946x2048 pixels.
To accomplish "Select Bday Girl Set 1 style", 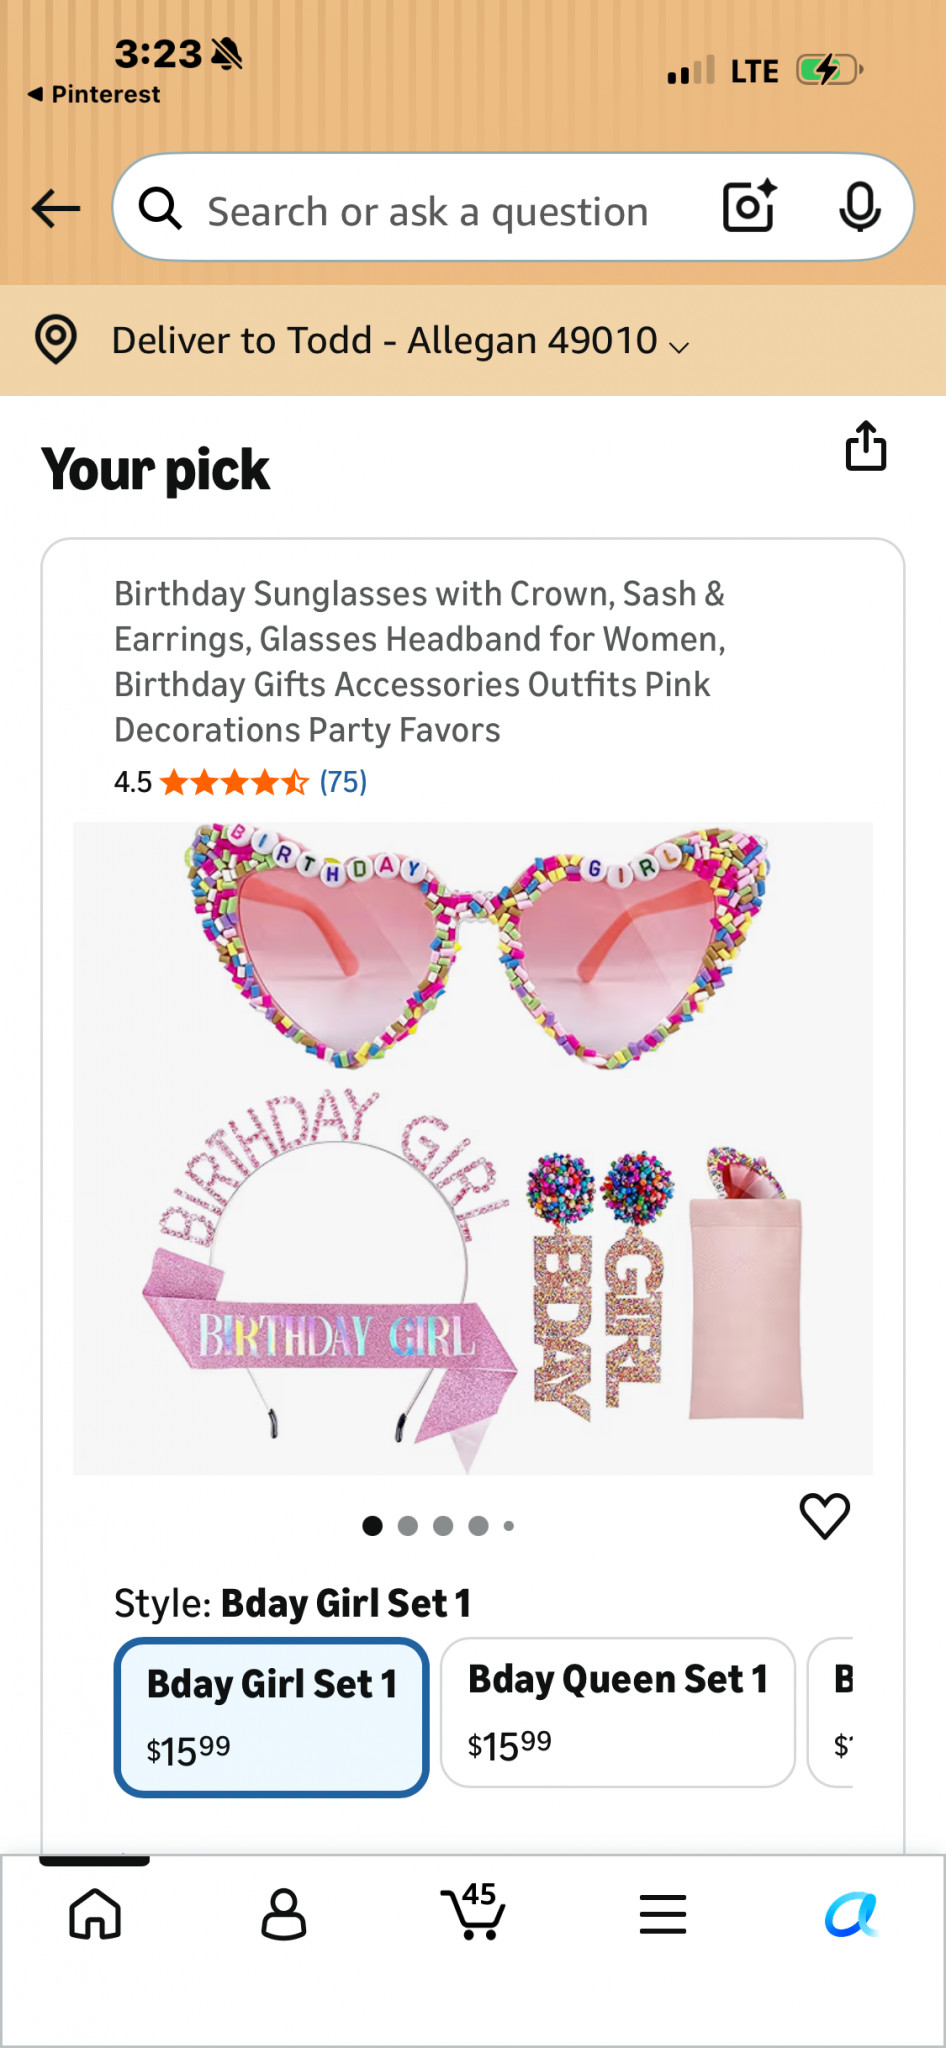I will pos(272,1717).
